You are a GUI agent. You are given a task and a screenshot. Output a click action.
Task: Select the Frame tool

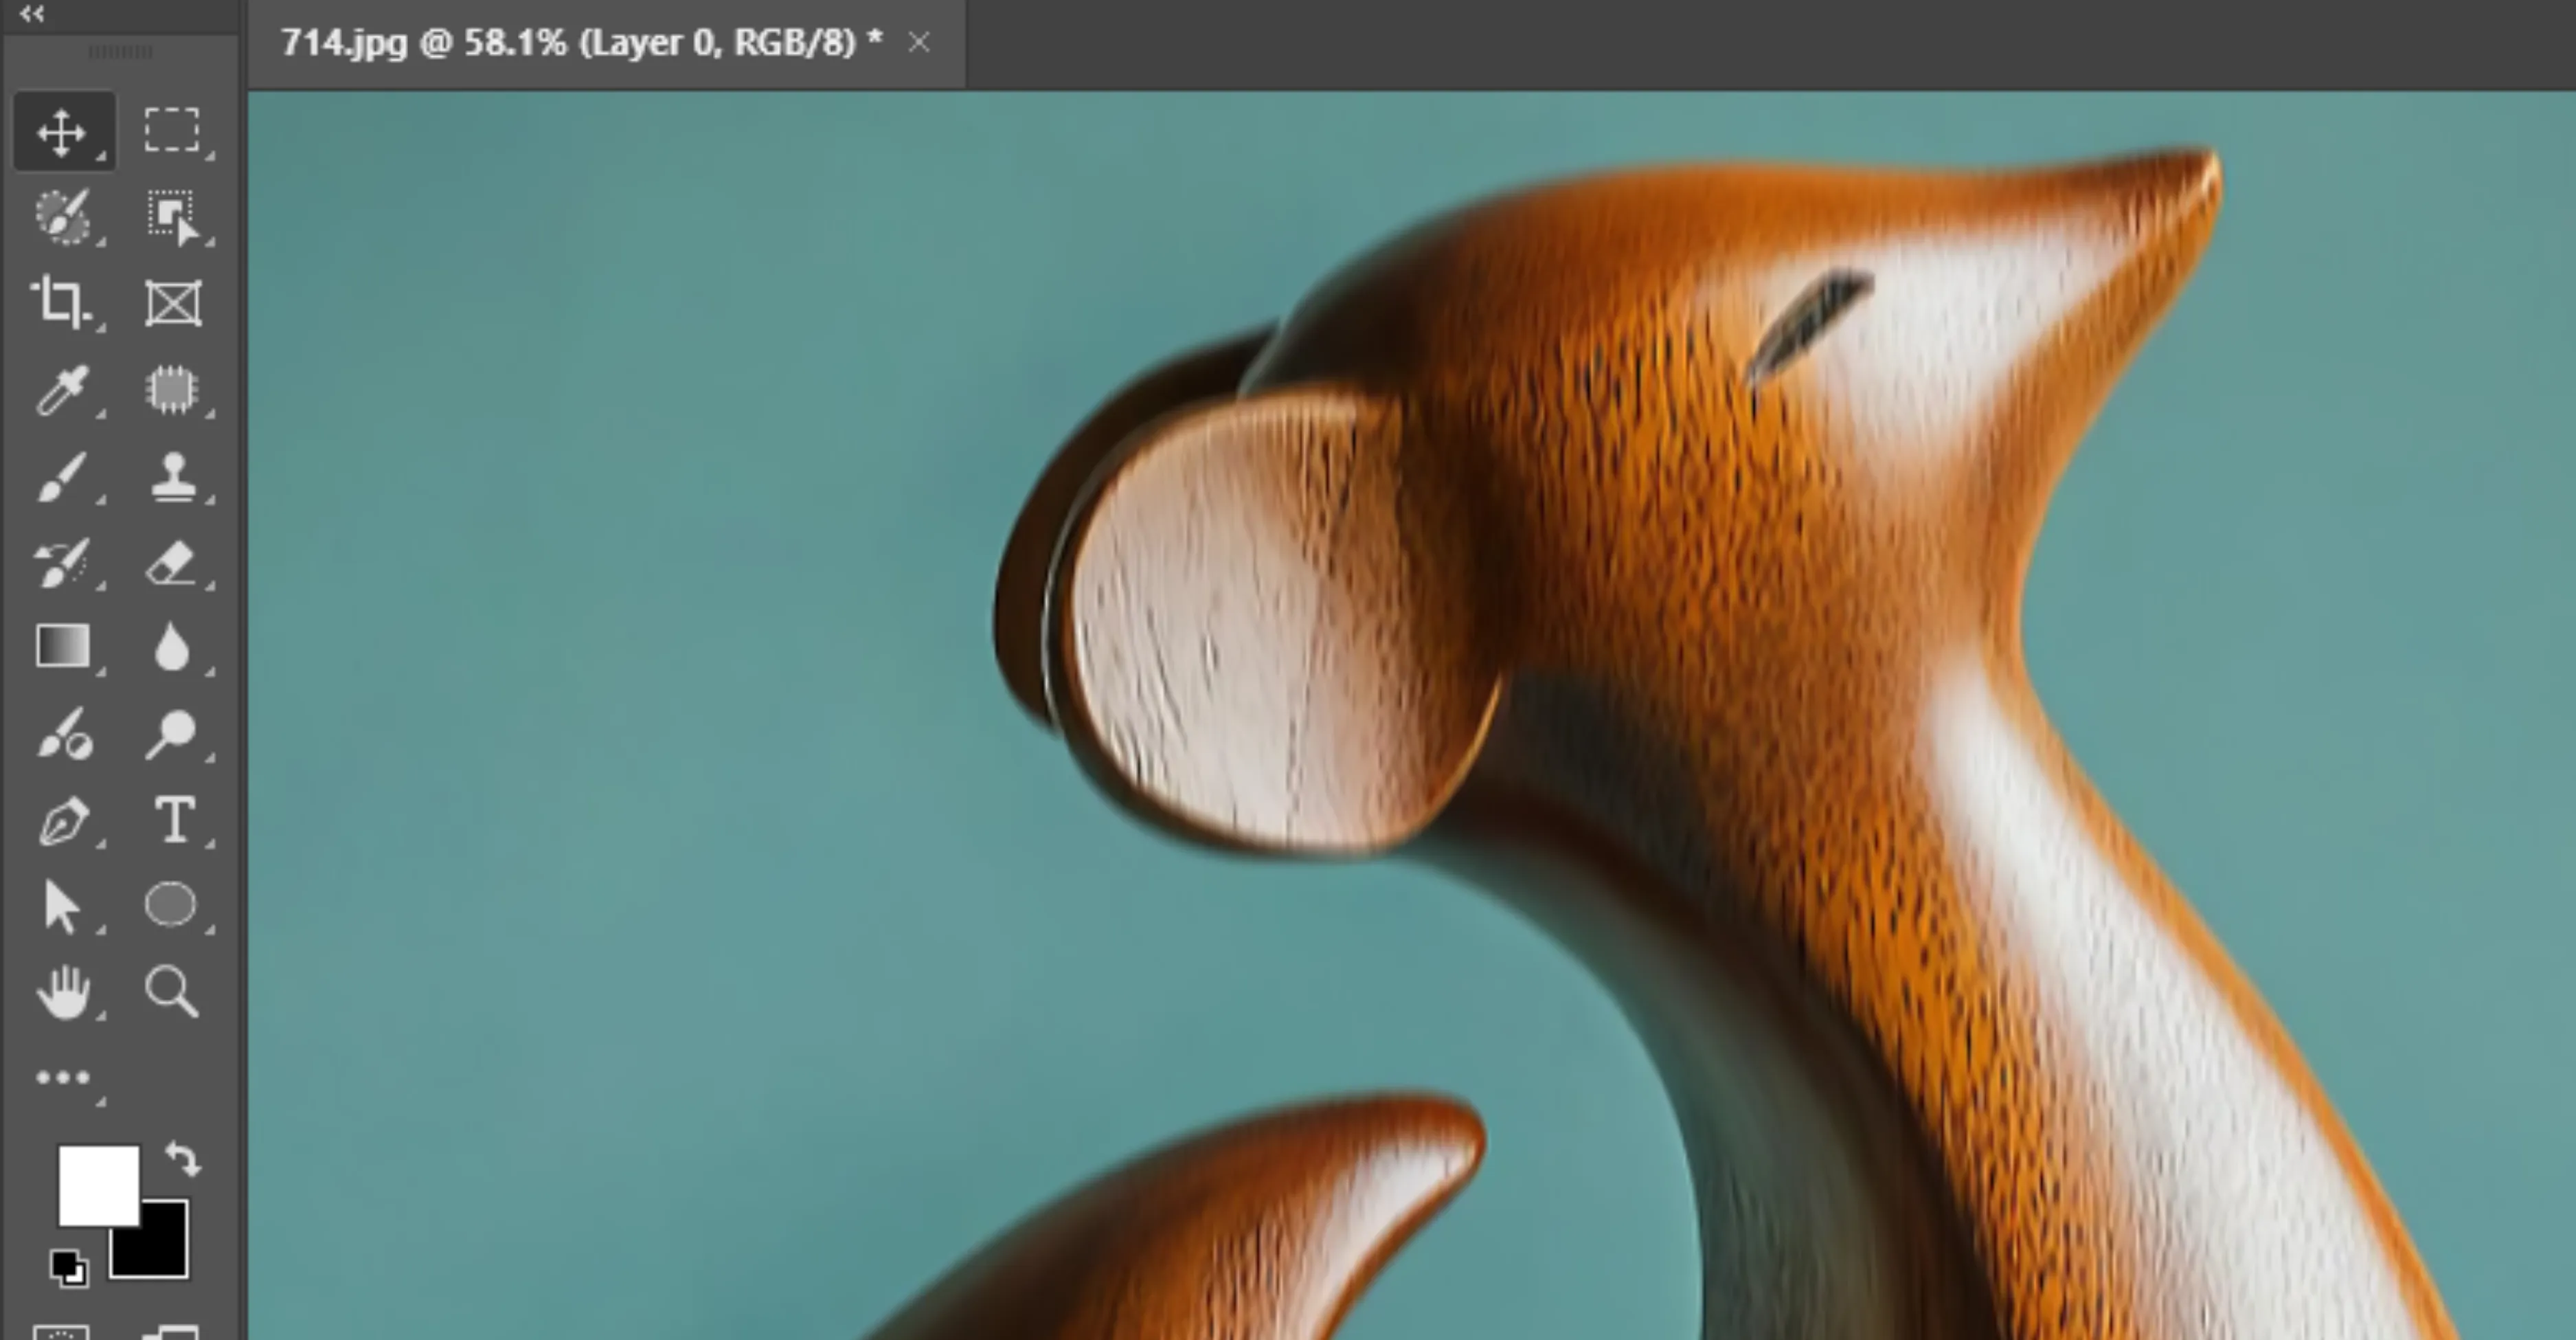[172, 302]
